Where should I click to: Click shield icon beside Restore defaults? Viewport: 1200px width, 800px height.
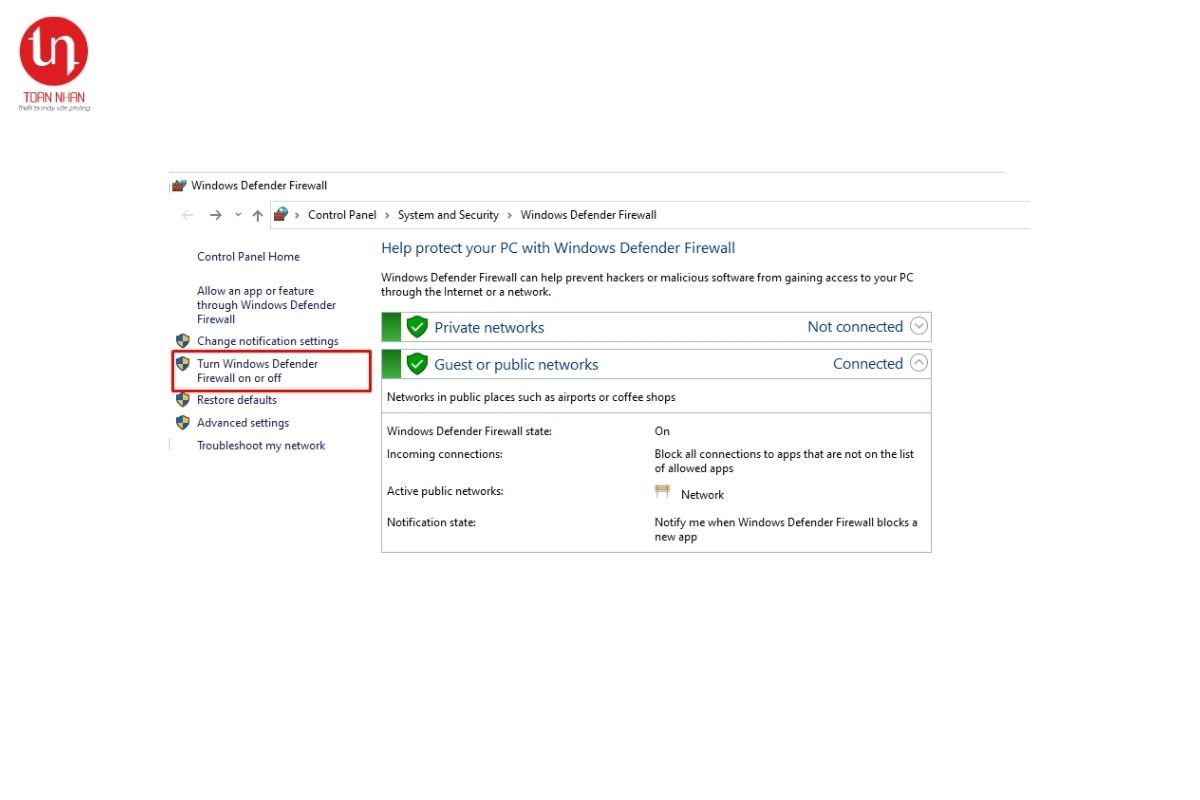click(x=182, y=399)
